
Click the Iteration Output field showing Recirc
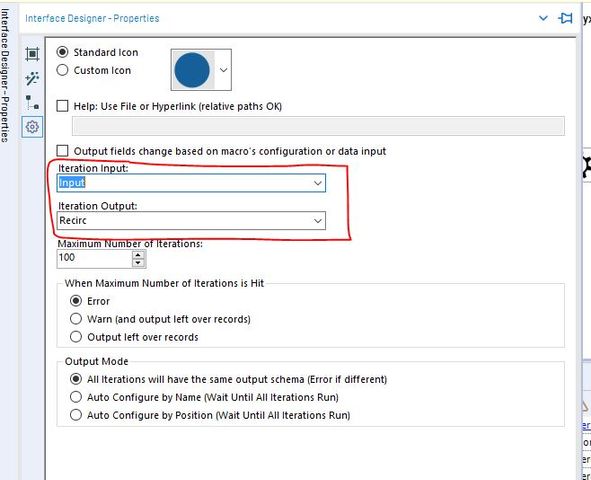pyautogui.click(x=191, y=220)
